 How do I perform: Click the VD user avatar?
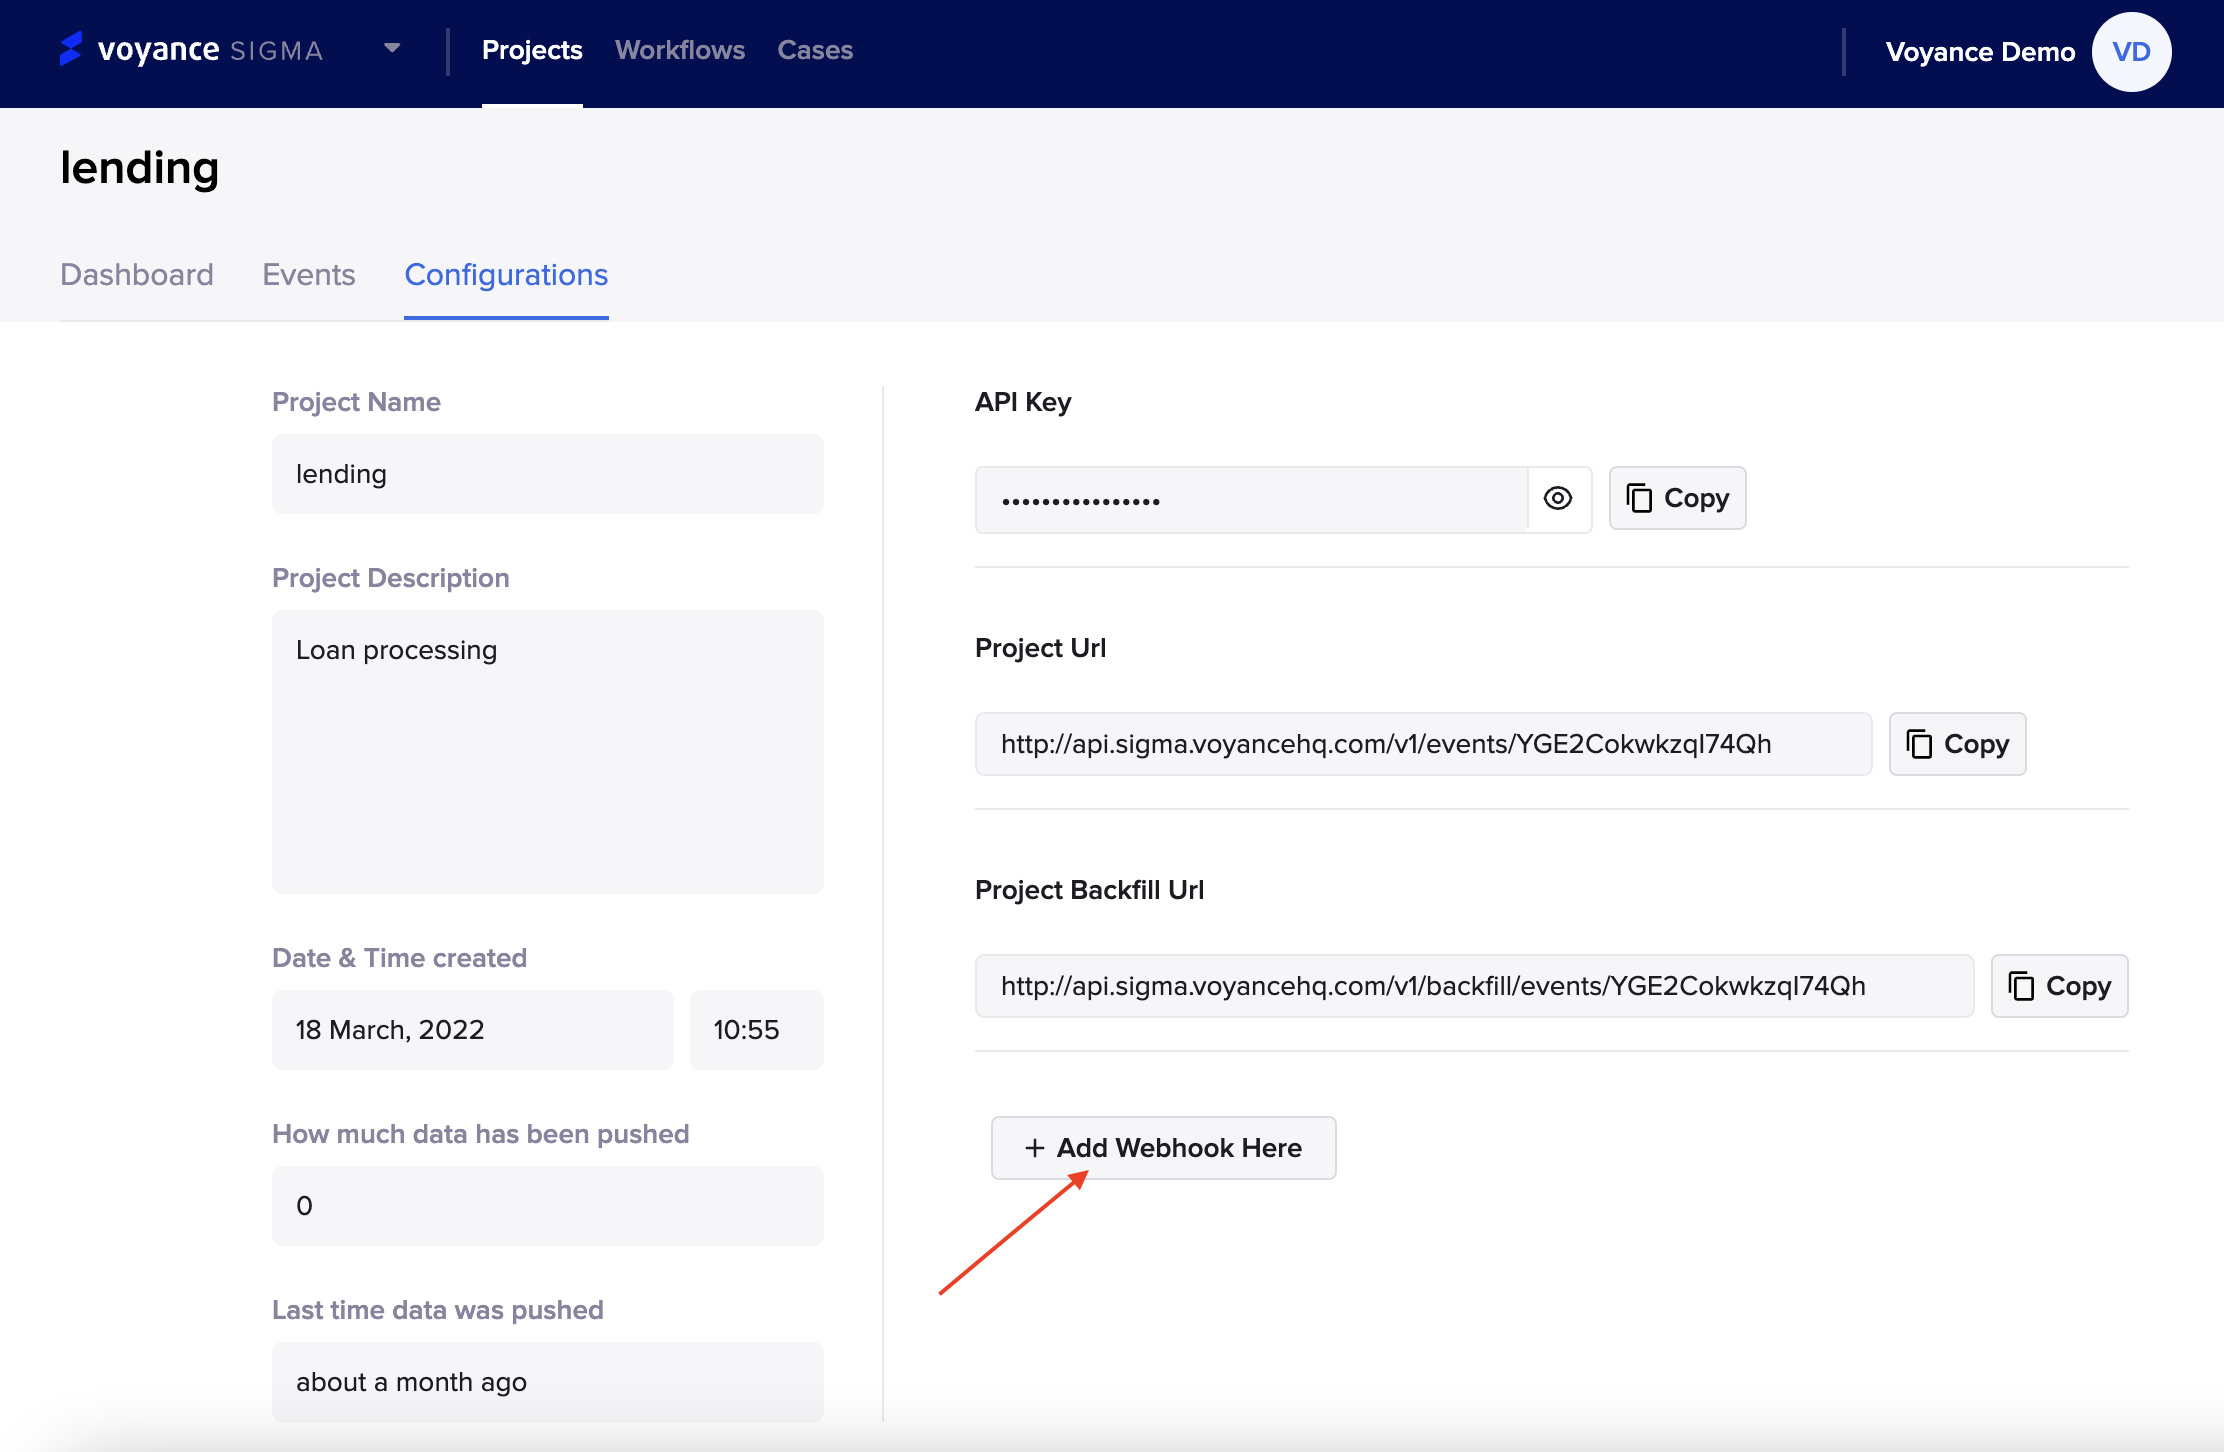point(2131,52)
